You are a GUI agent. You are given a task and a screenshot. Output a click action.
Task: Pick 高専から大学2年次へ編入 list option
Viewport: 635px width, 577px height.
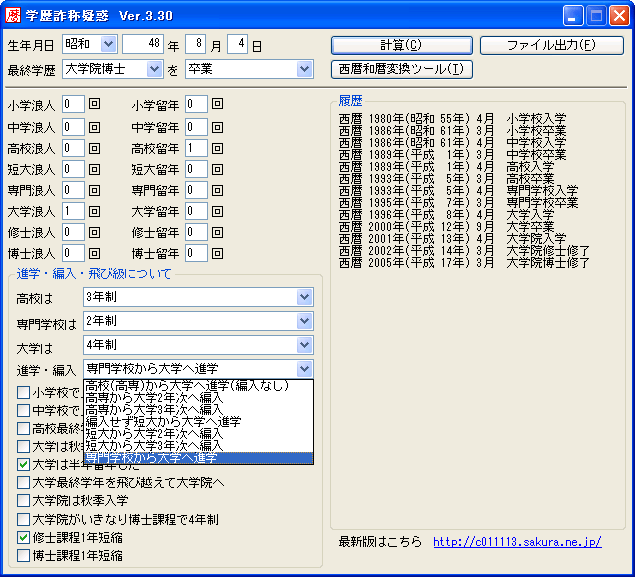point(153,398)
